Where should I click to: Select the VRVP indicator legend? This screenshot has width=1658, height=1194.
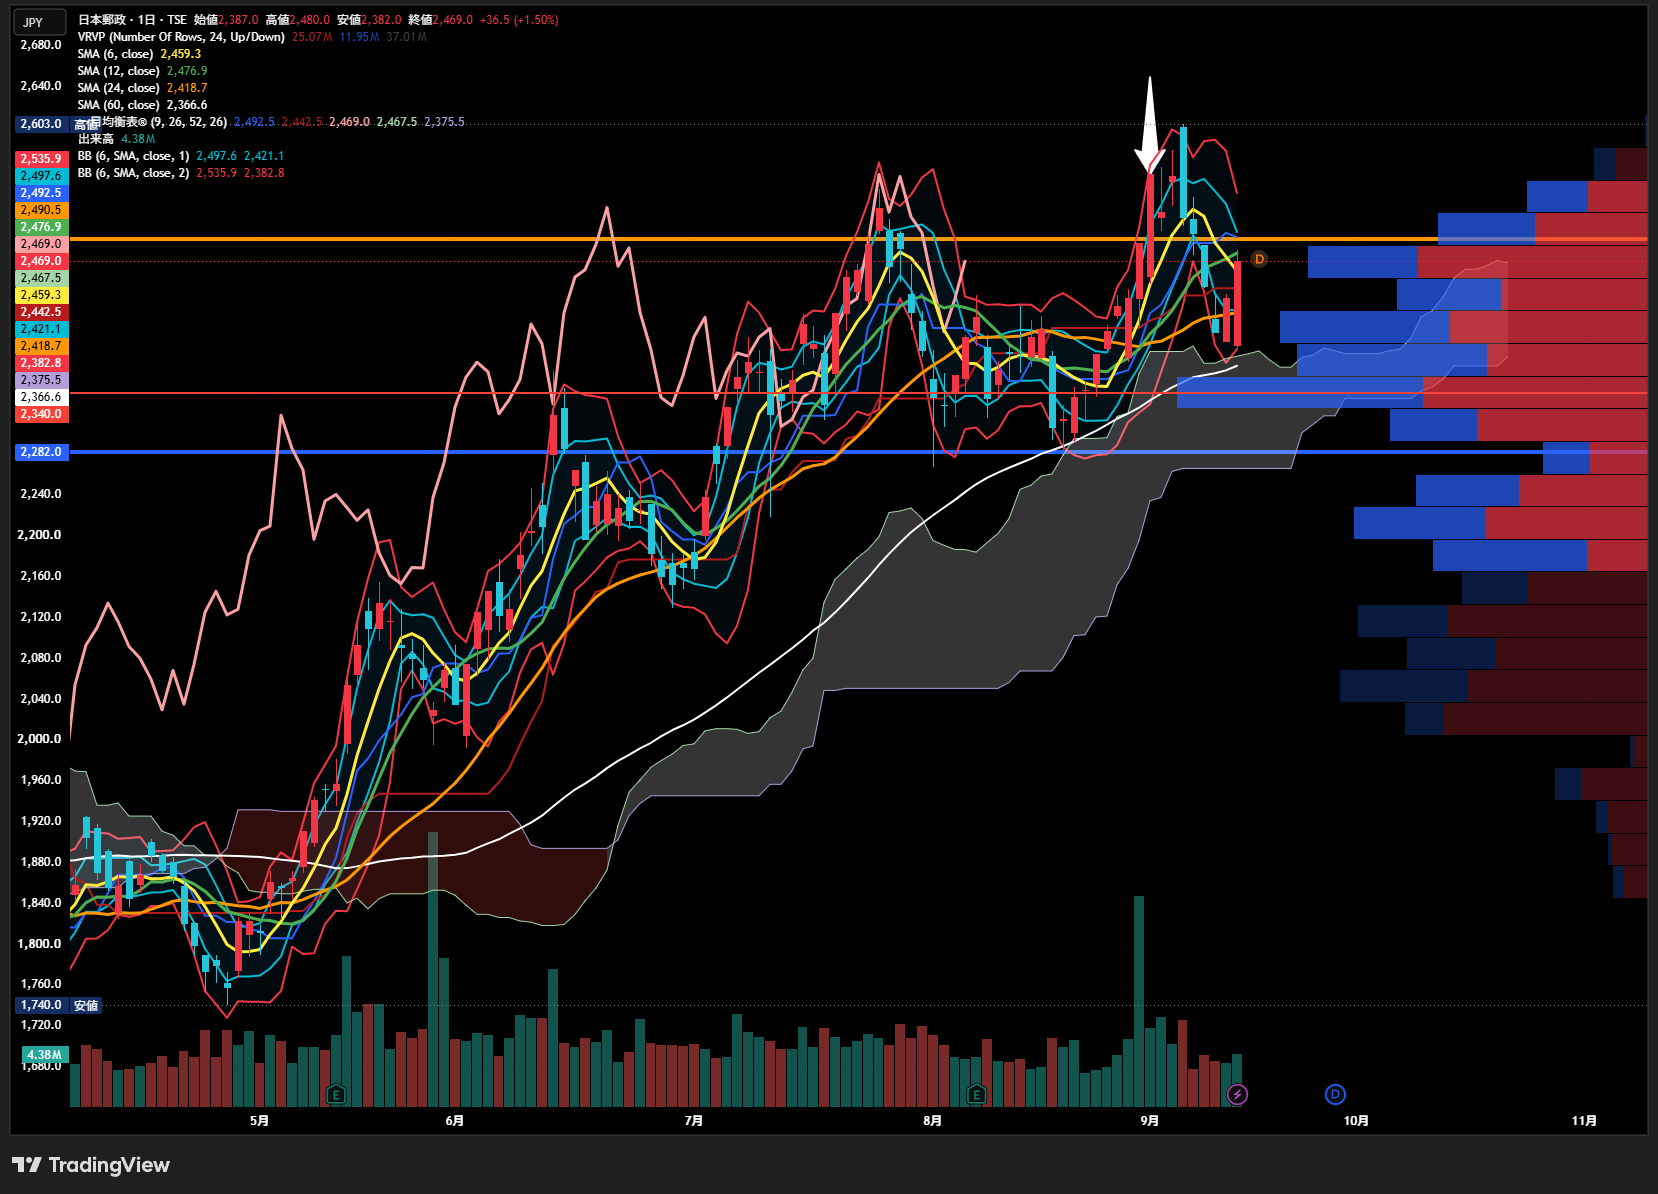tap(181, 37)
